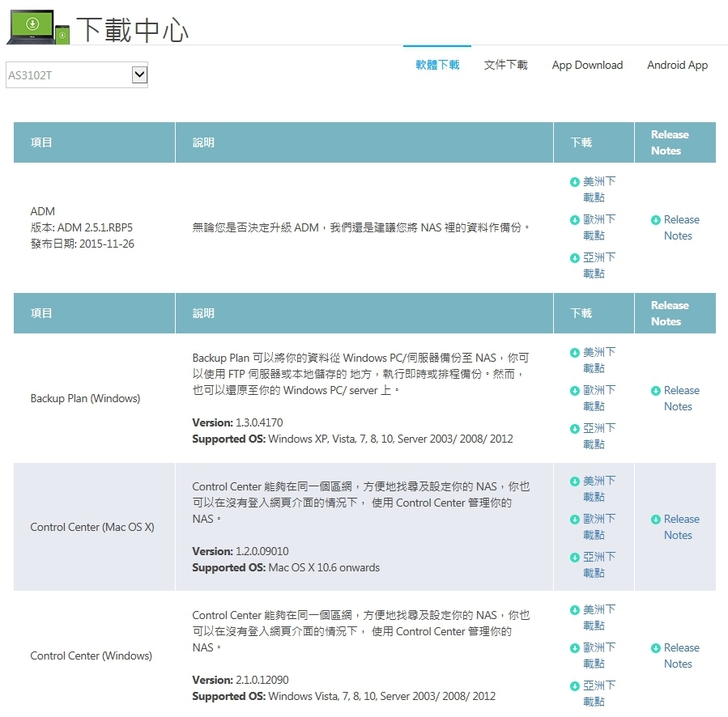Screen dimensions: 728x717
Task: Click ADM Americas download arrow icon
Action: (575, 182)
